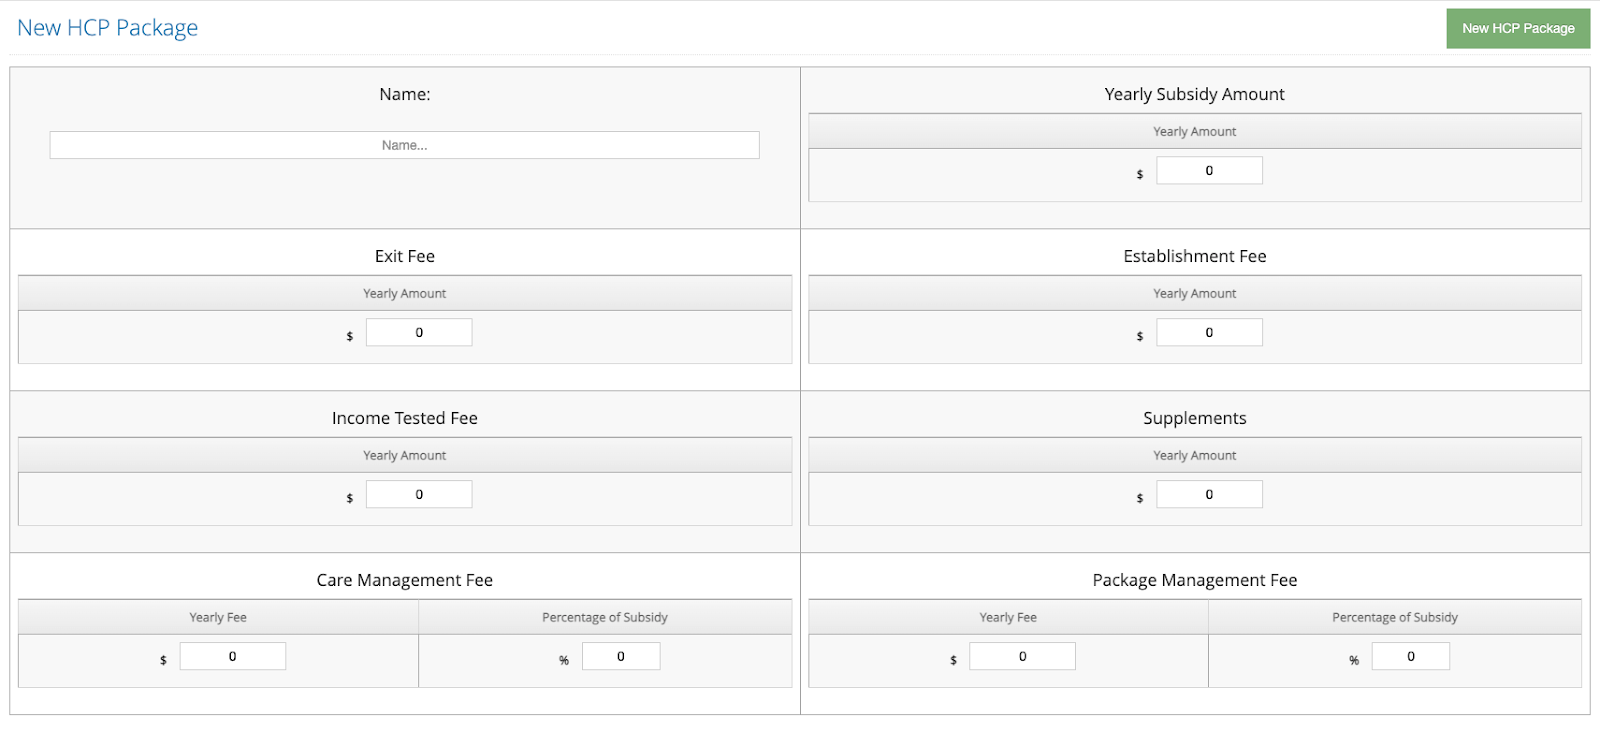Click Percentage of Subsidy header under Care Management Fee
The image size is (1600, 747).
604,617
